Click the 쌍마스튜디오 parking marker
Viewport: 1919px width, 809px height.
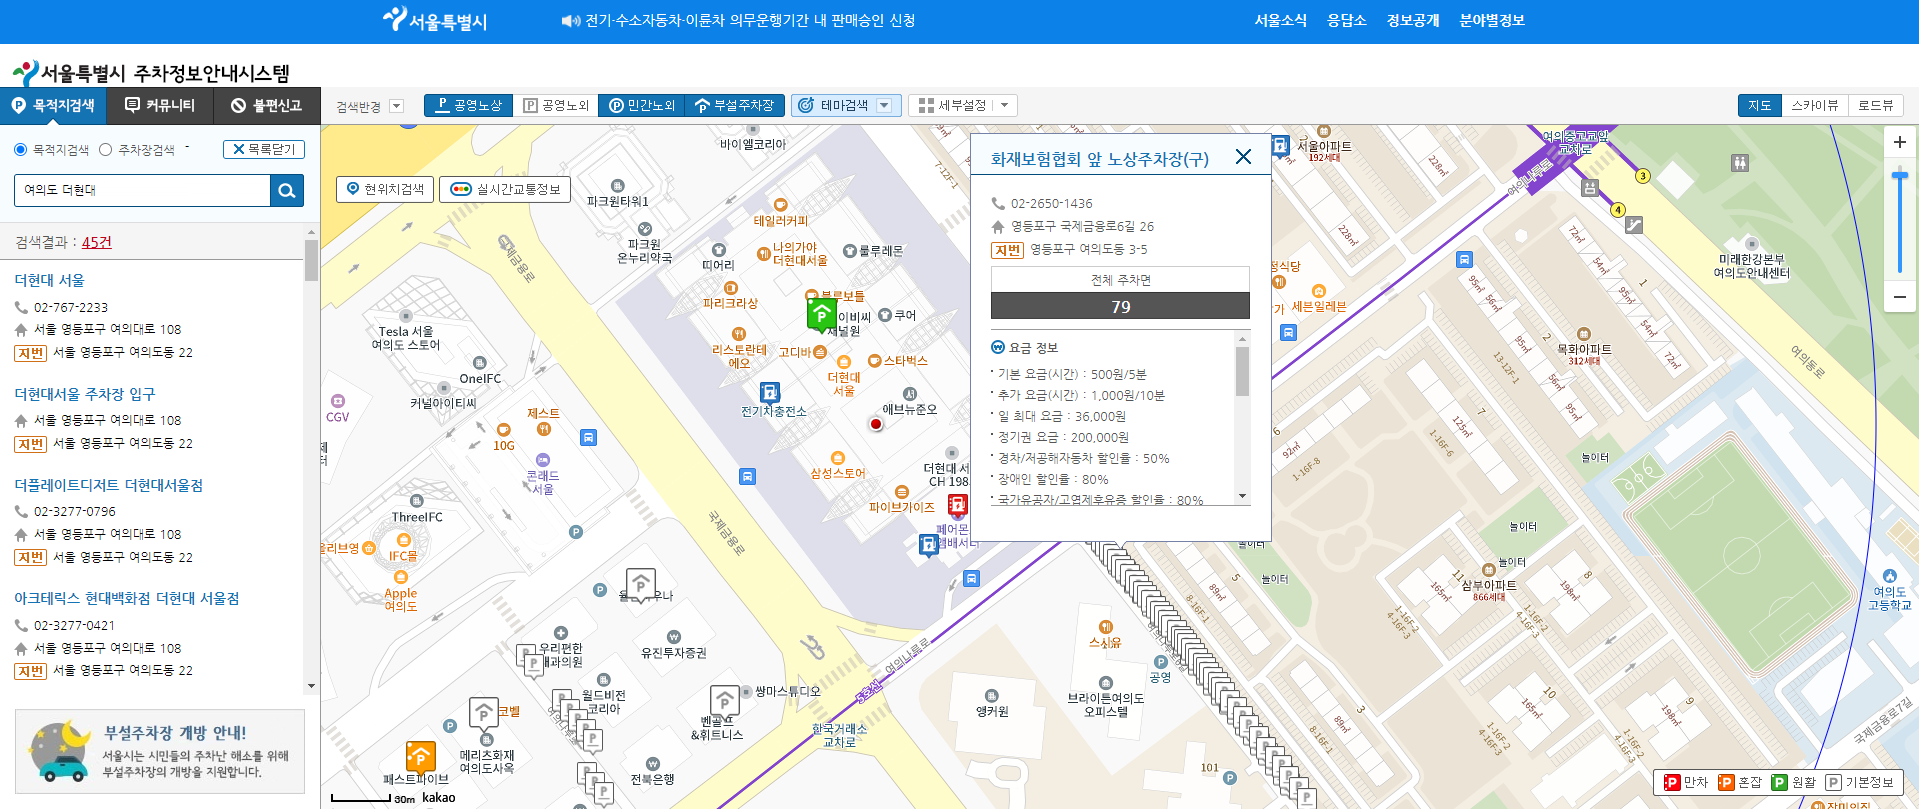[724, 700]
